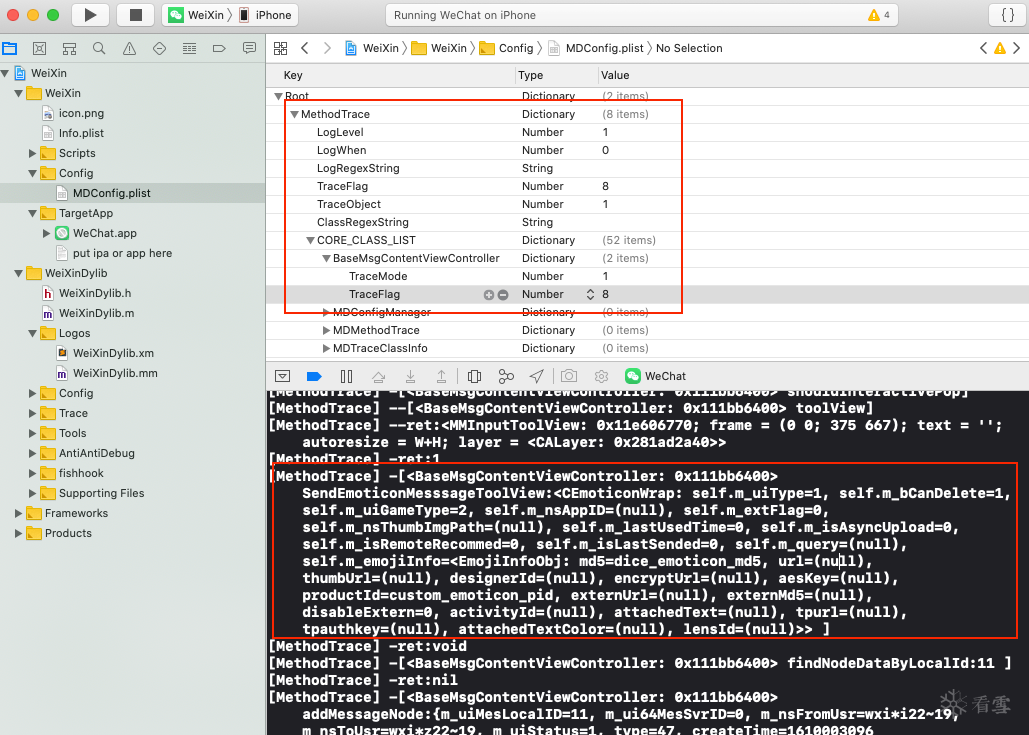
Task: Toggle breakpoints activation in debug bar
Action: click(314, 376)
